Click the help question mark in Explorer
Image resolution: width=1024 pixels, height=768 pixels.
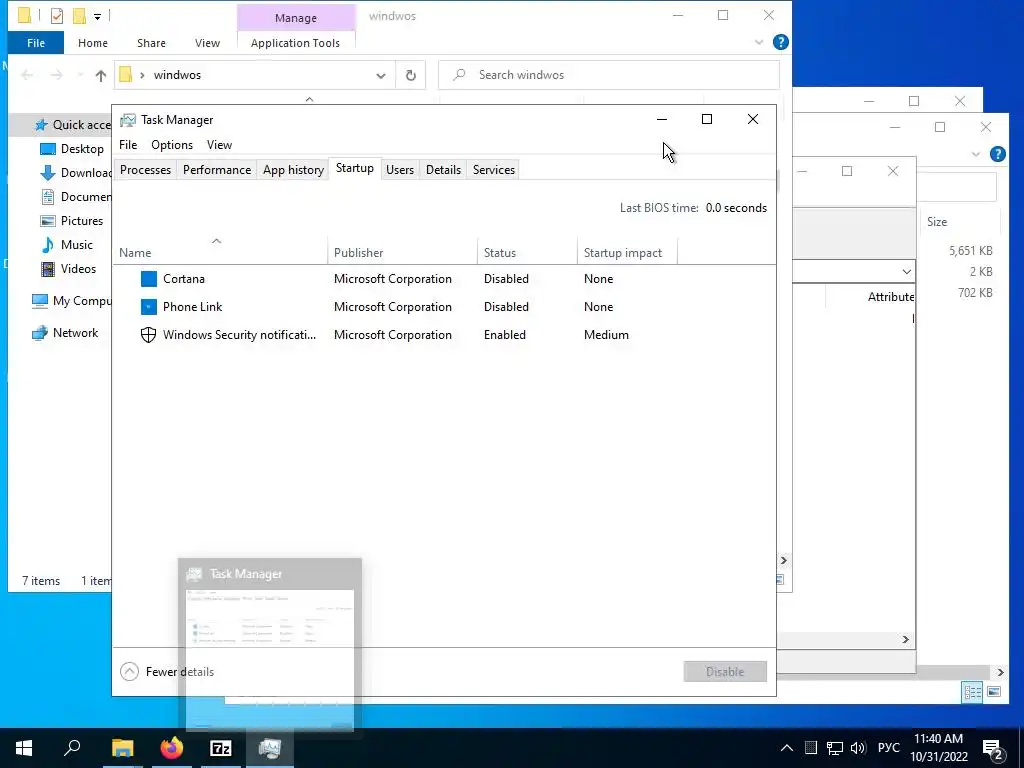pyautogui.click(x=780, y=42)
